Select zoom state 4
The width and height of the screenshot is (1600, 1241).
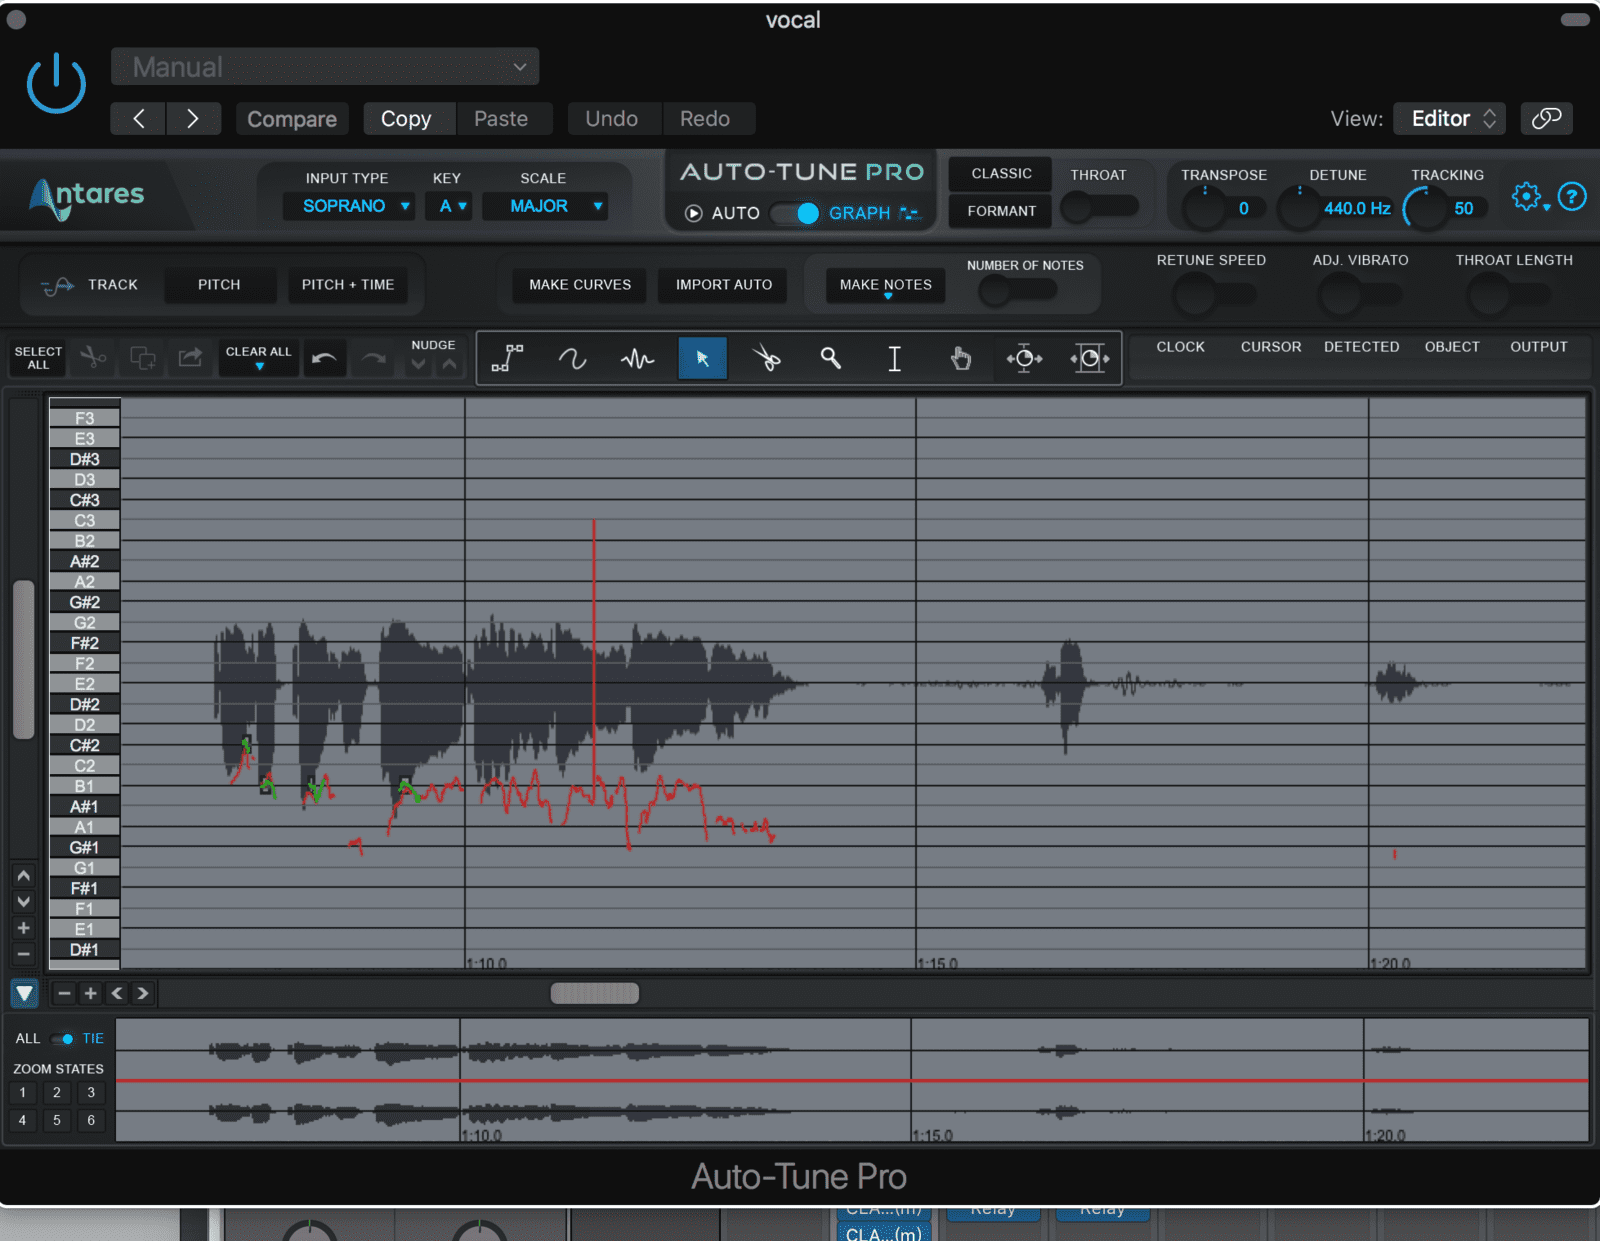[x=23, y=1120]
